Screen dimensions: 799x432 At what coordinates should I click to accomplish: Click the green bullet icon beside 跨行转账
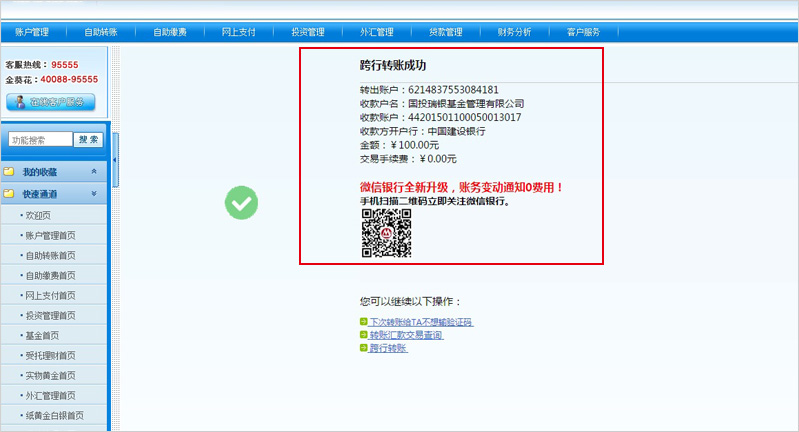click(363, 349)
